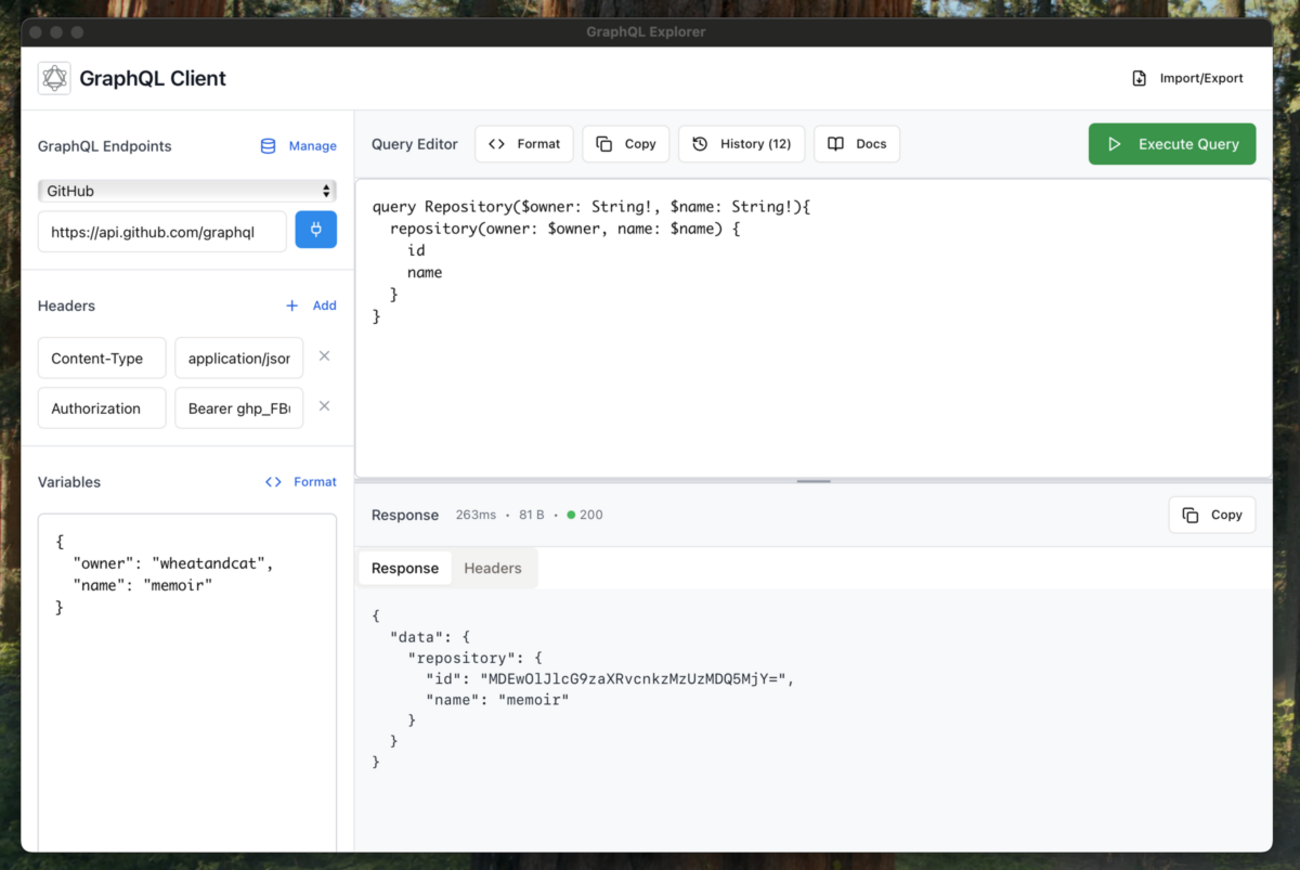Click the database icon beside Manage
1300x870 pixels.
(268, 146)
